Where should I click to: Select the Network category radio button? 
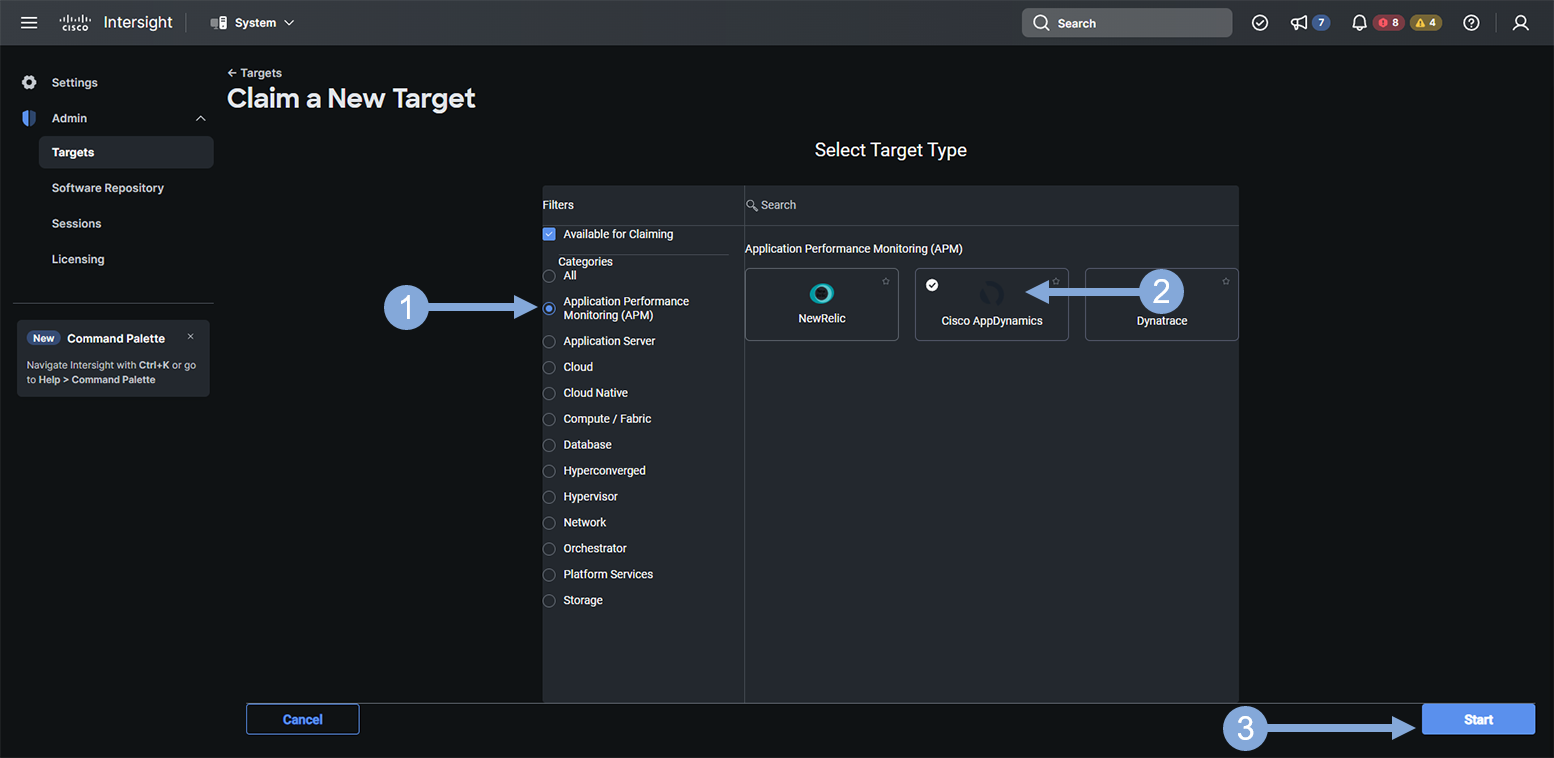click(549, 524)
